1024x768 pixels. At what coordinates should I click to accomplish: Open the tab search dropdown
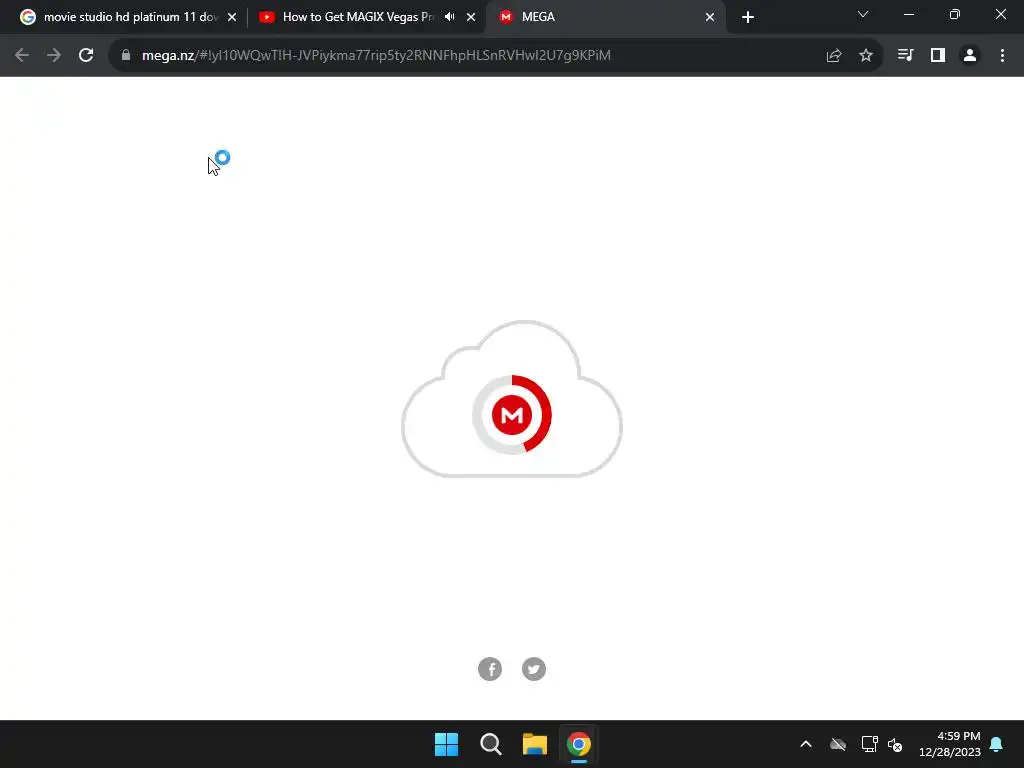pyautogui.click(x=863, y=14)
